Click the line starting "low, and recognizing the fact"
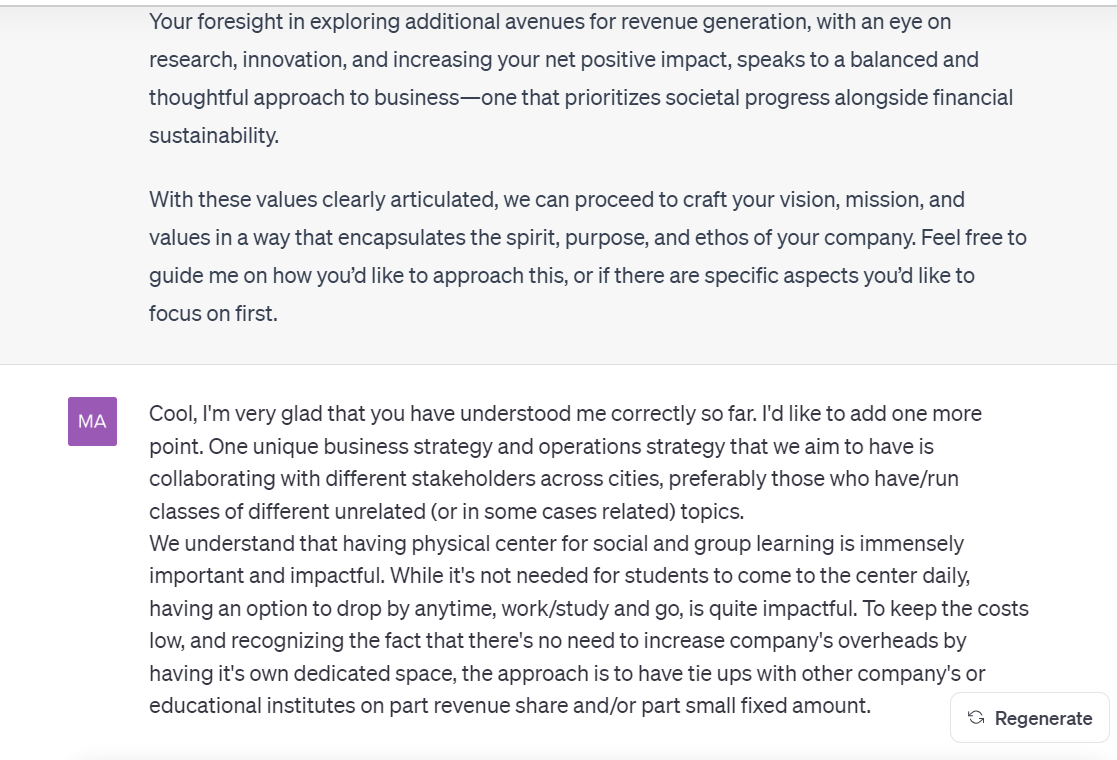Screen dimensions: 1117x760 557,640
